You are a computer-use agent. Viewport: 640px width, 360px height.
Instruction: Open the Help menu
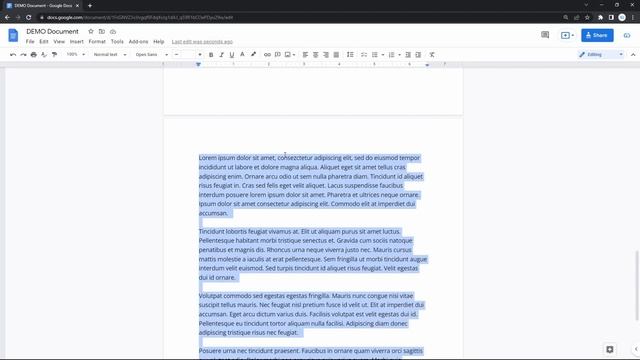158,42
